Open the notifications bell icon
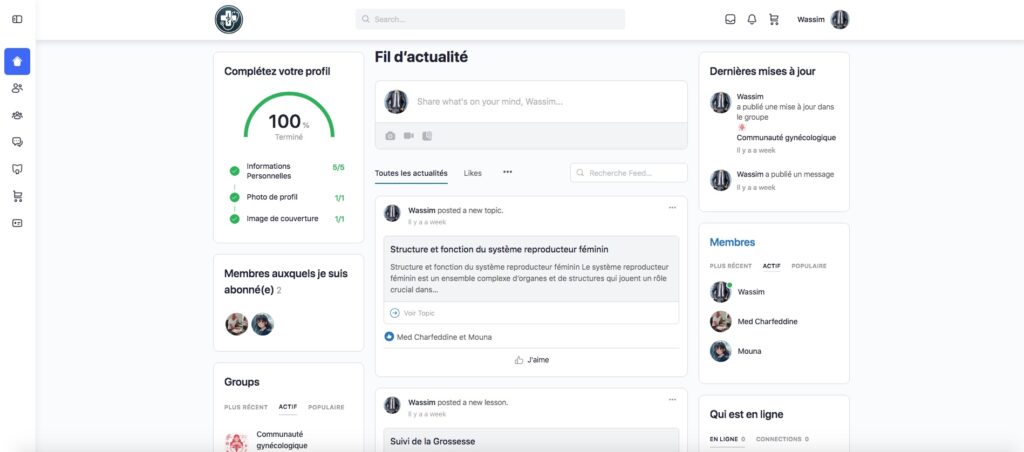1024x452 pixels. 752,19
